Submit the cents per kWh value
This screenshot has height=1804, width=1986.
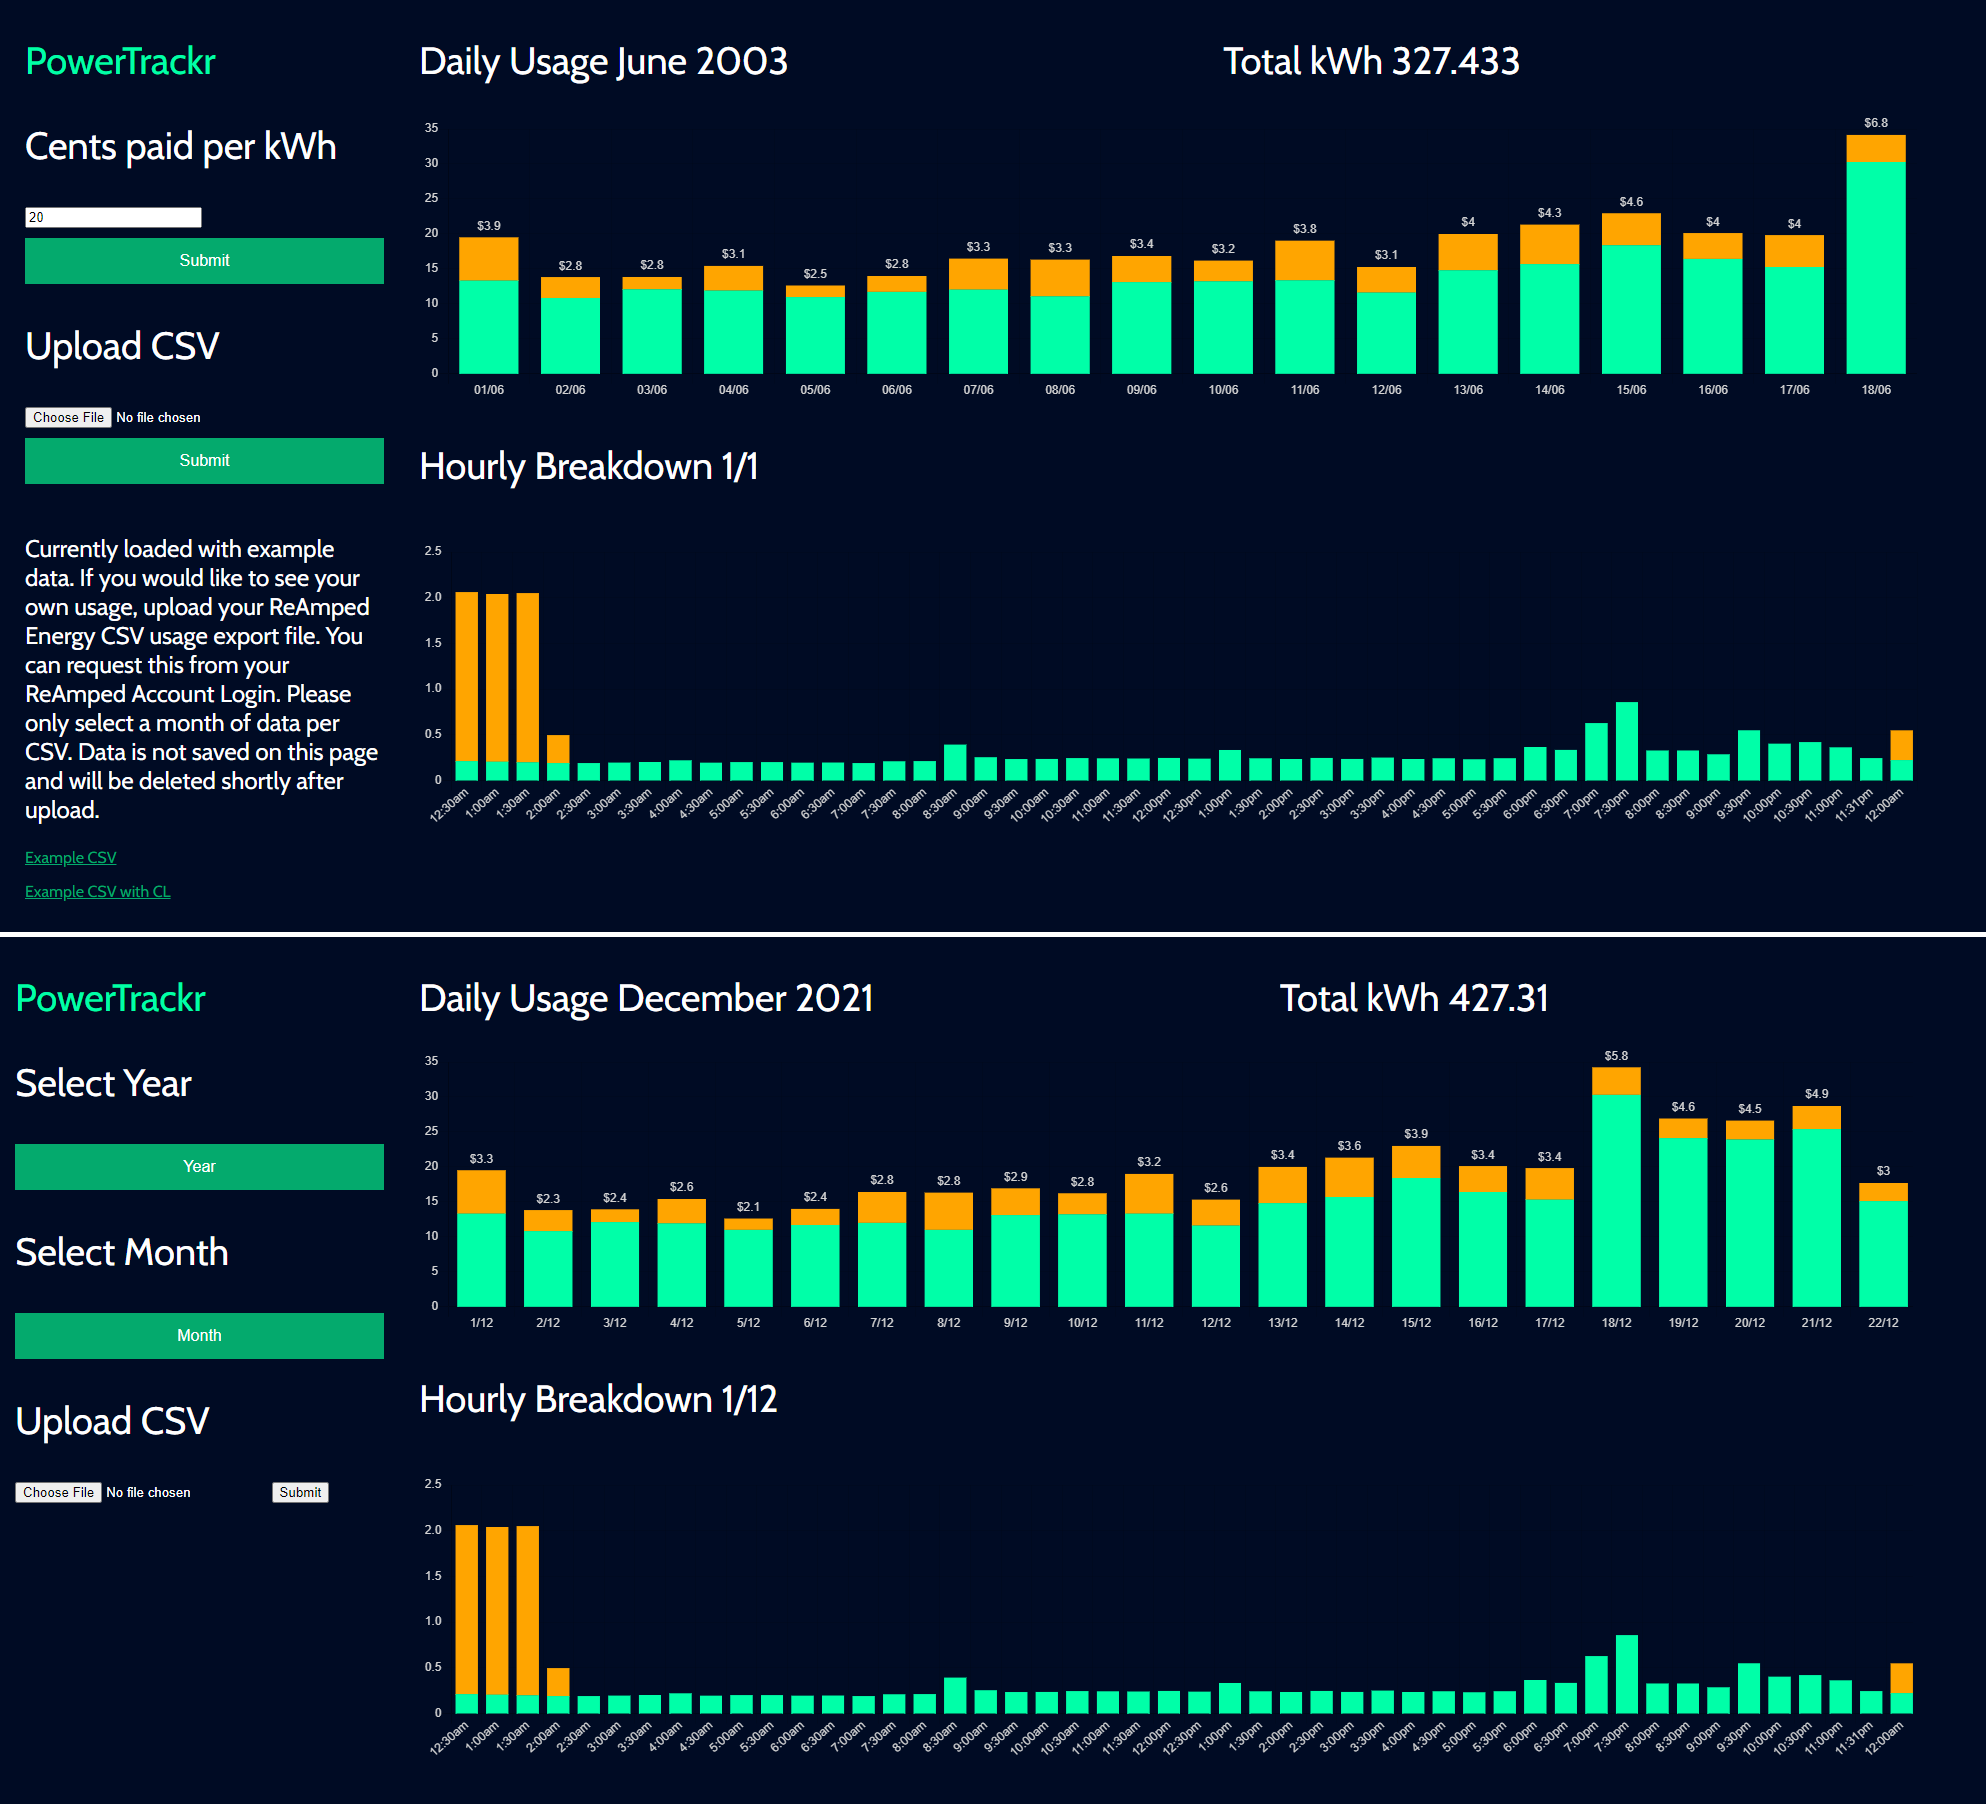(204, 261)
